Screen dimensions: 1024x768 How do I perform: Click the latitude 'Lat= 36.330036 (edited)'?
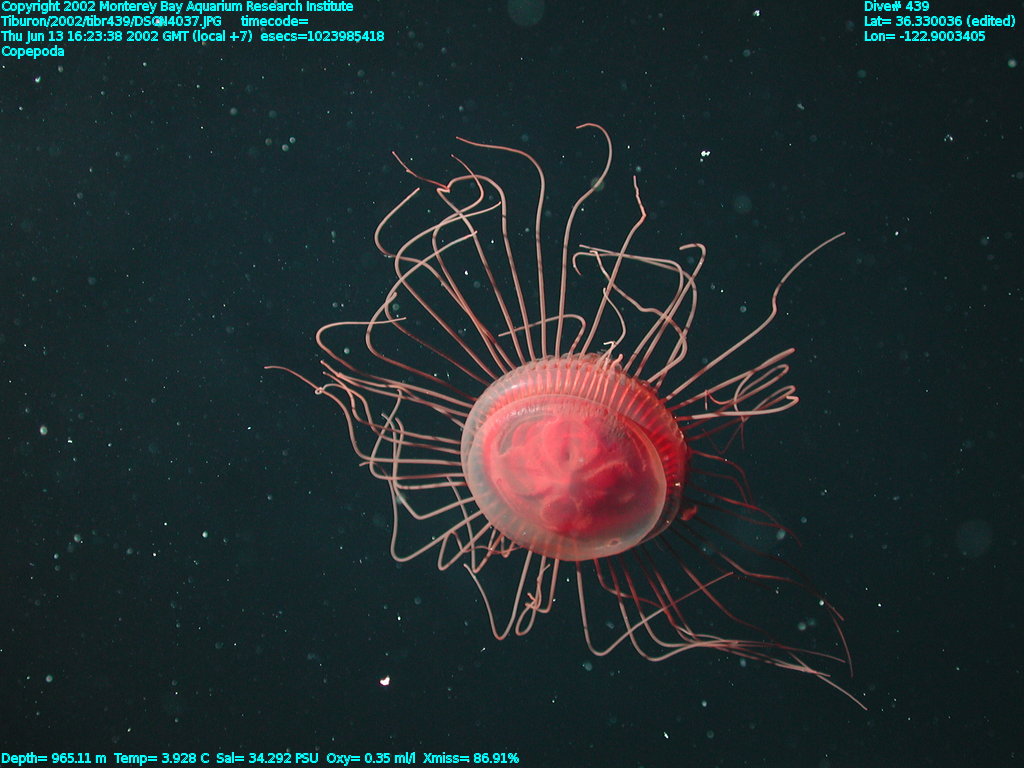point(939,21)
